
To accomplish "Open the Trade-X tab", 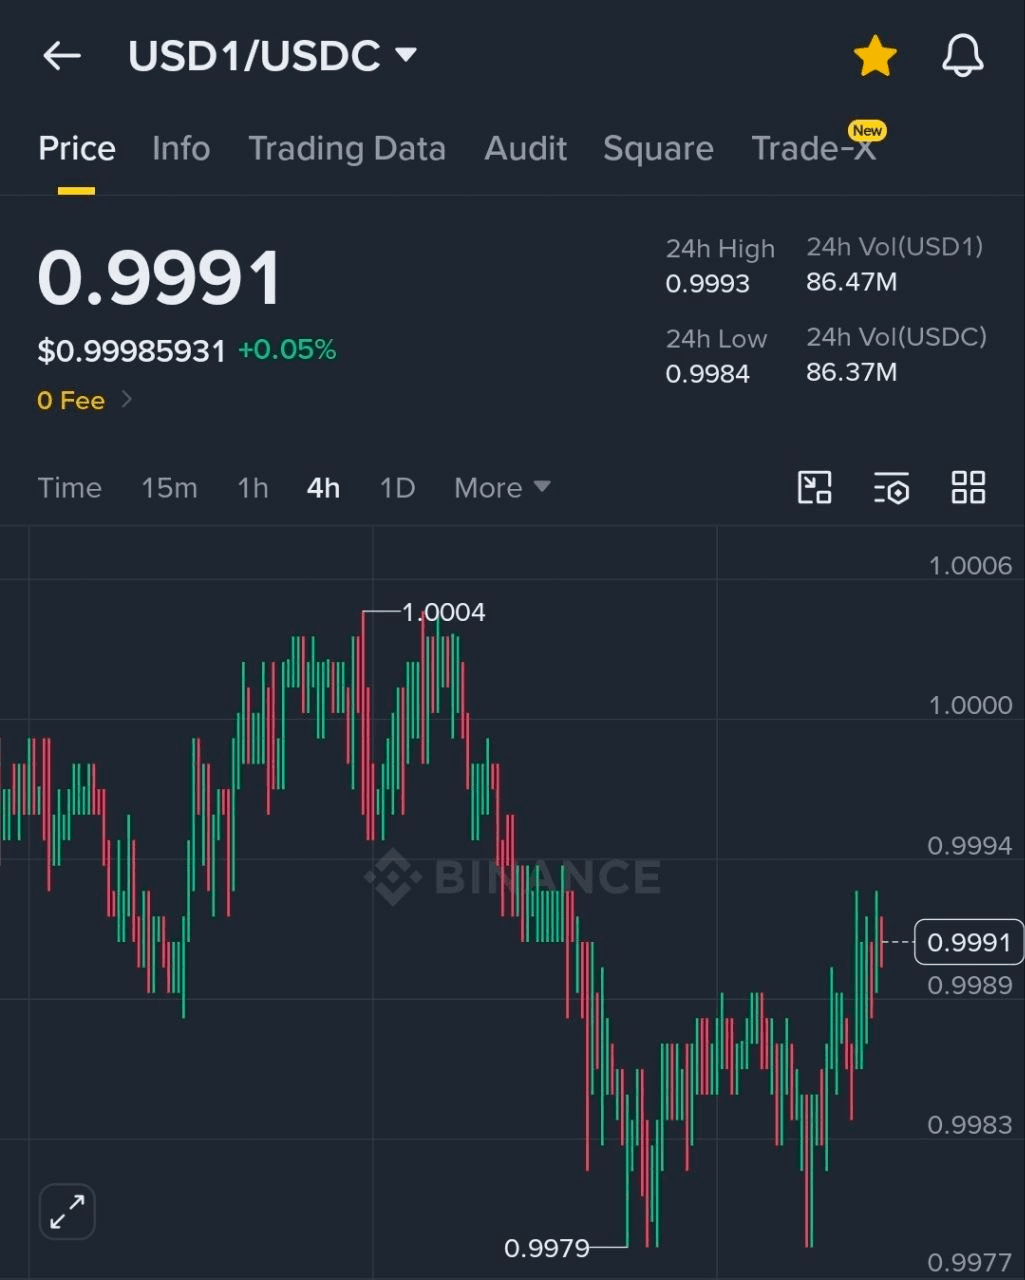I will pyautogui.click(x=813, y=149).
